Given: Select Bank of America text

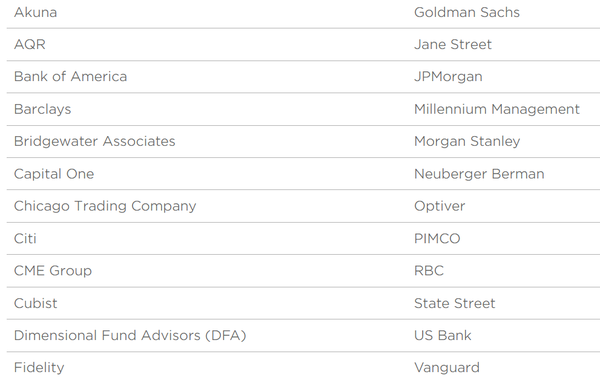Looking at the screenshot, I should pos(70,77).
